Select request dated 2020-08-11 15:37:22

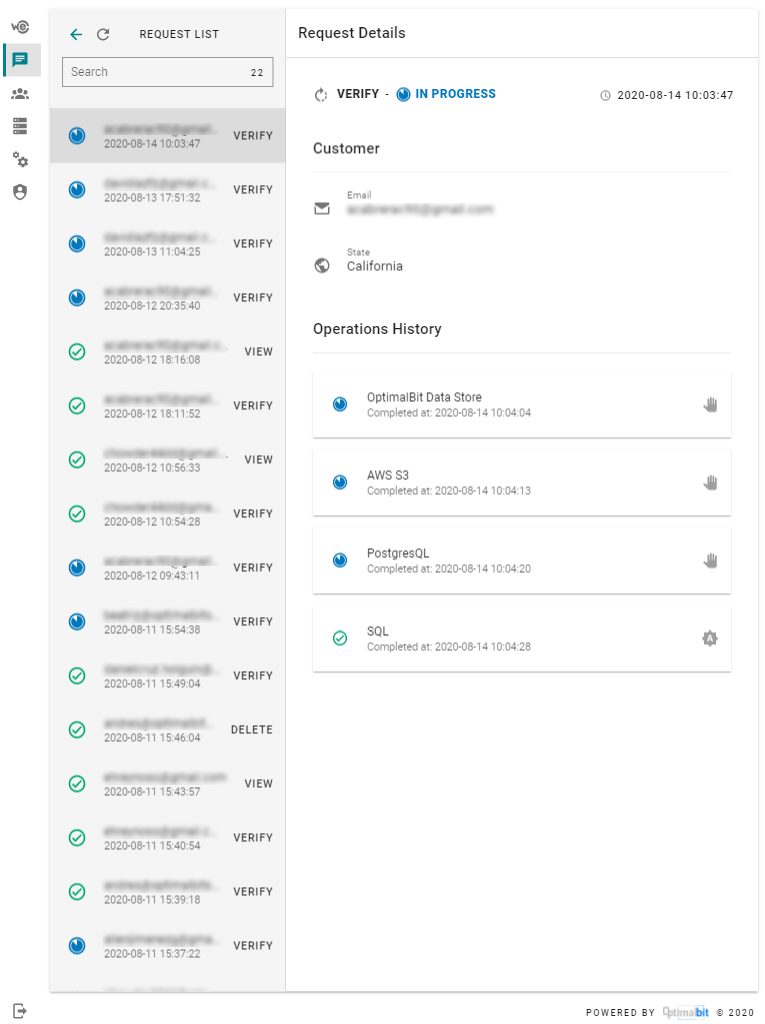pos(167,946)
